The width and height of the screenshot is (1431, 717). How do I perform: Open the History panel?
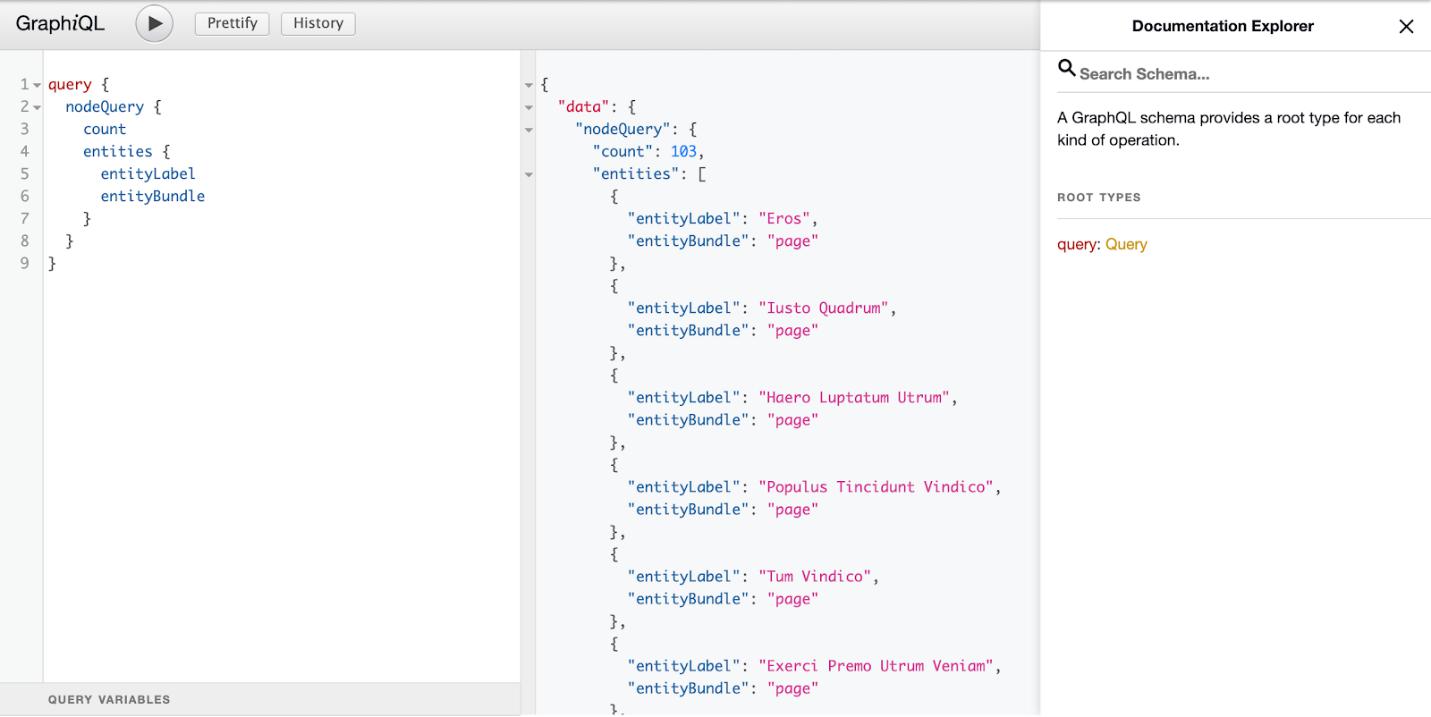pos(318,23)
